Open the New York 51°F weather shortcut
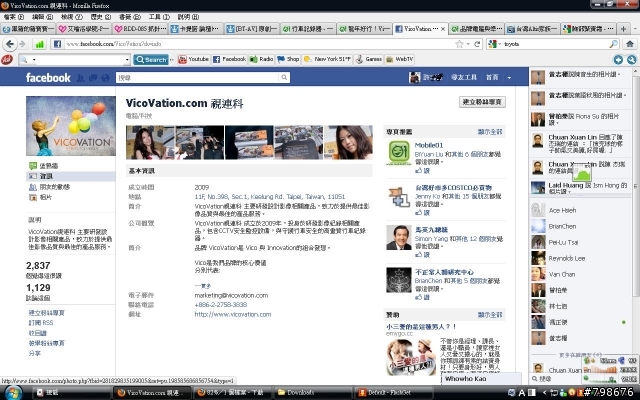 click(x=327, y=59)
